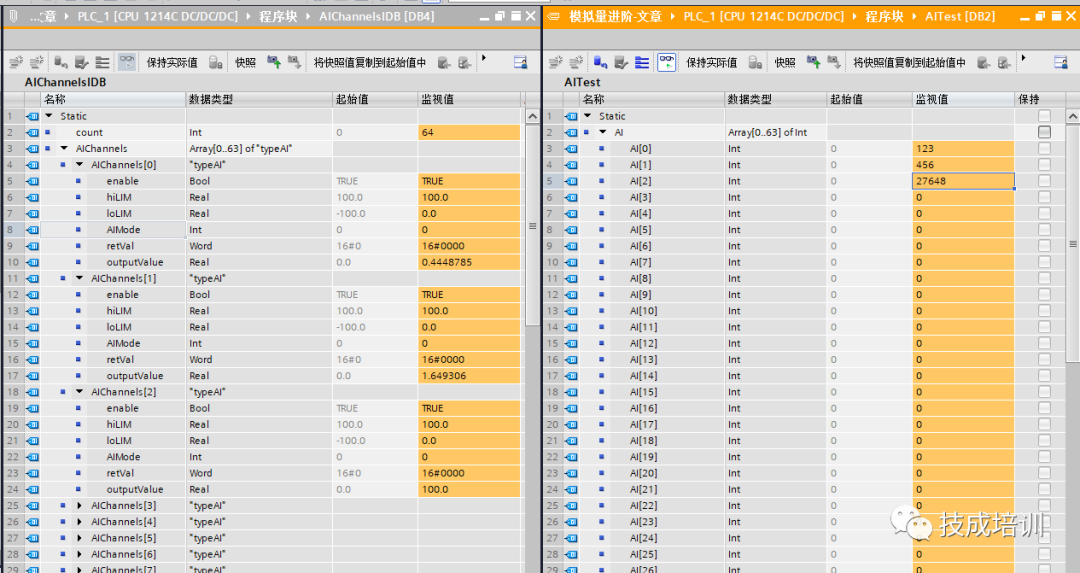Tick the retain checkbox for AI[5]

1044,229
